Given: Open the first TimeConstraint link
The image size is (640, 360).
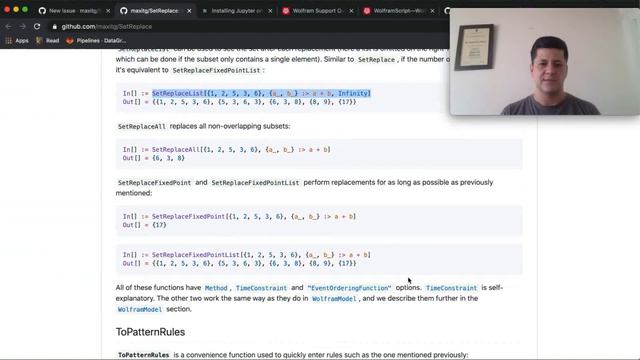Looking at the screenshot, I should tap(261, 288).
